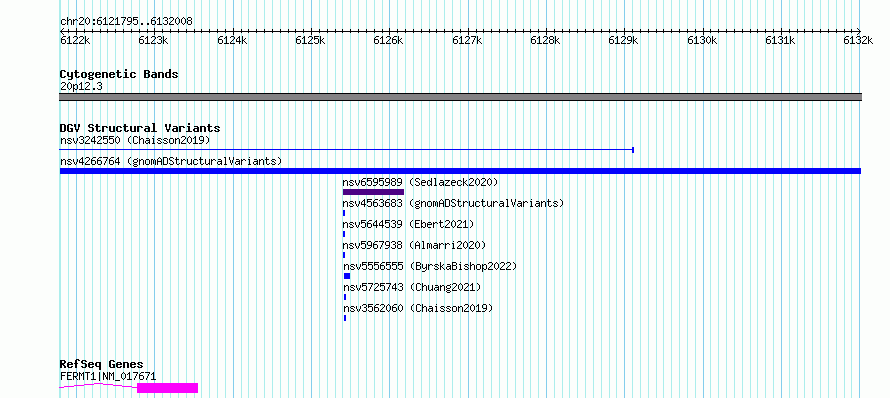
Task: Click the 6123k ruler tick label
Action: pyautogui.click(x=153, y=40)
